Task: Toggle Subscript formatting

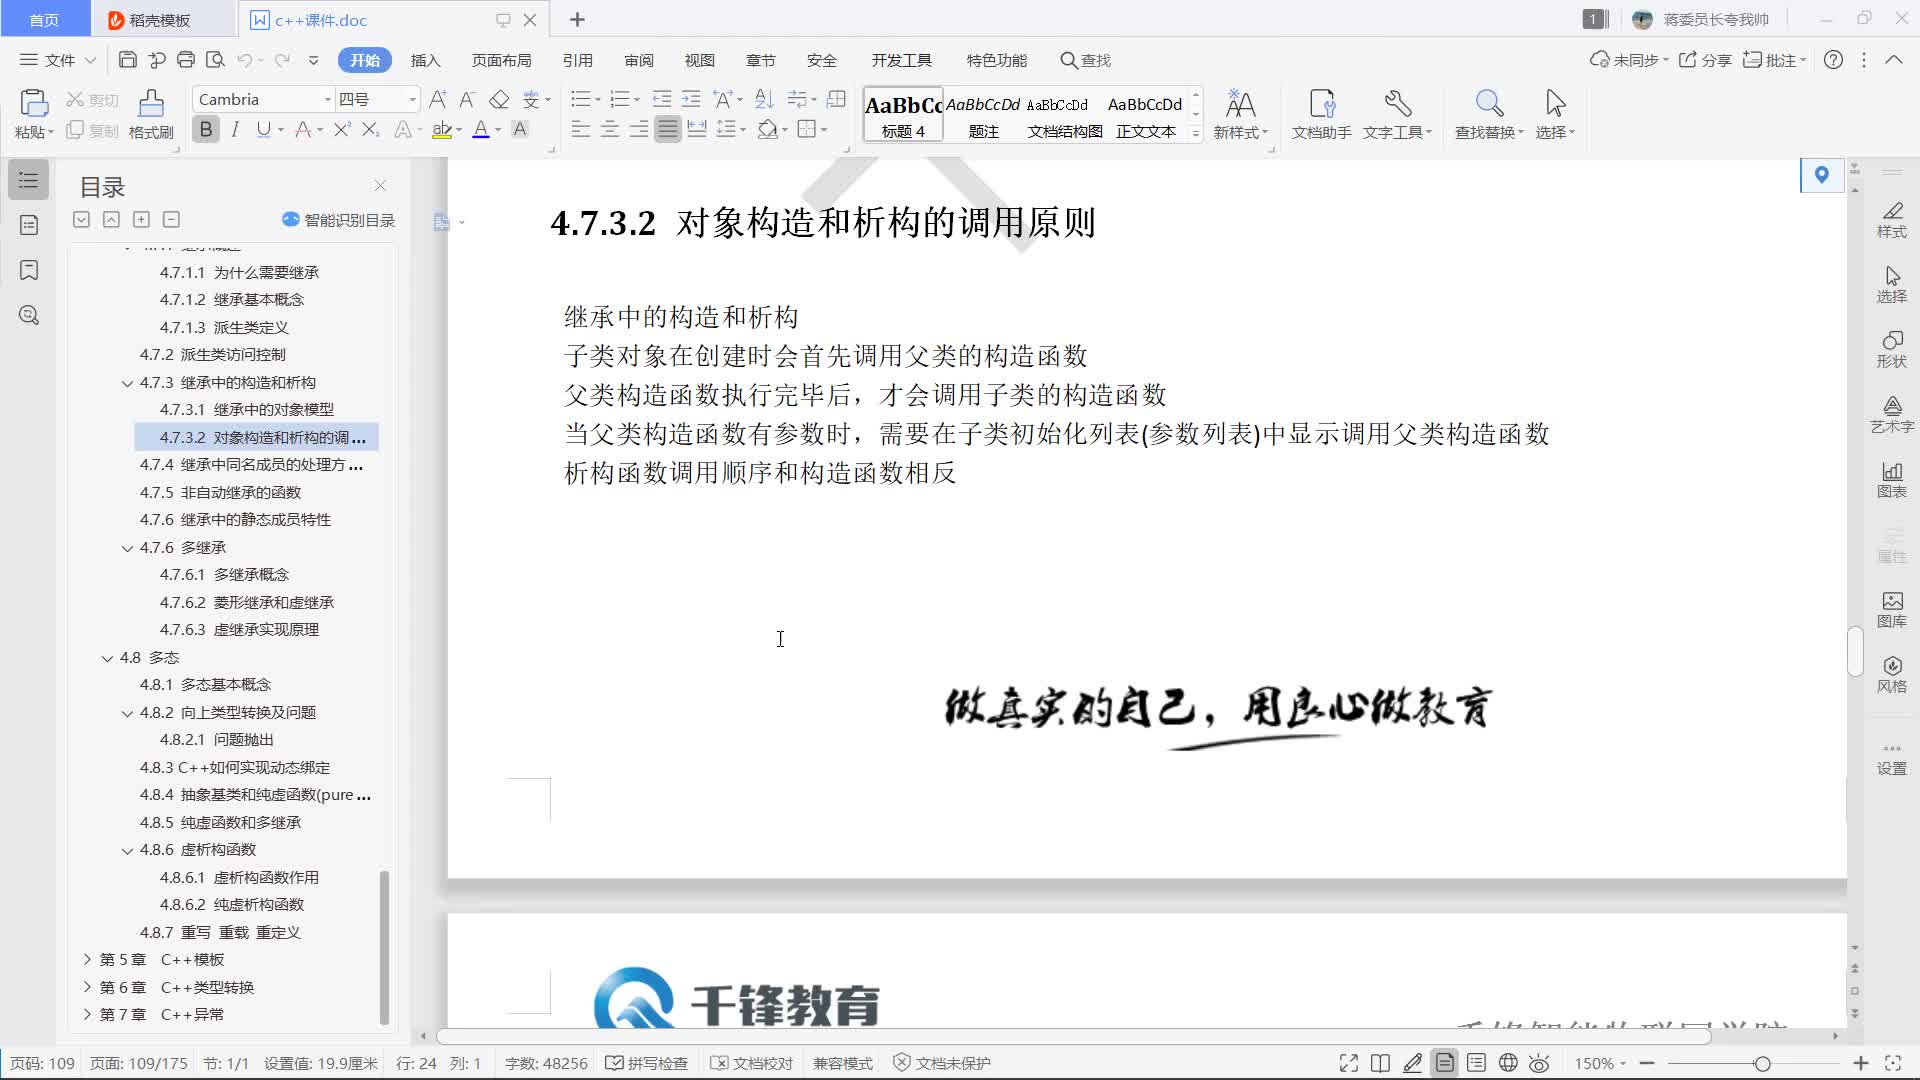Action: (x=370, y=129)
